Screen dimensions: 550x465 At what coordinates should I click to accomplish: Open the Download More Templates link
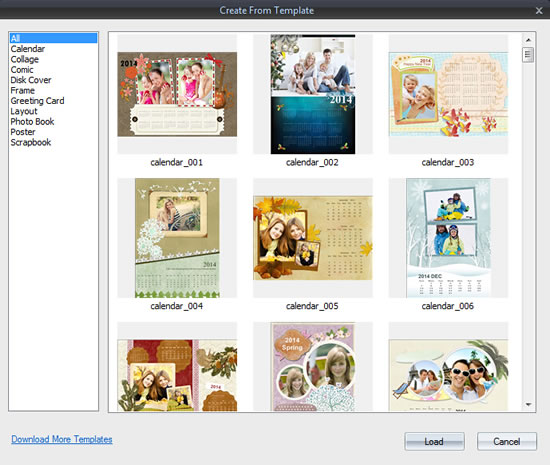[x=62, y=439]
